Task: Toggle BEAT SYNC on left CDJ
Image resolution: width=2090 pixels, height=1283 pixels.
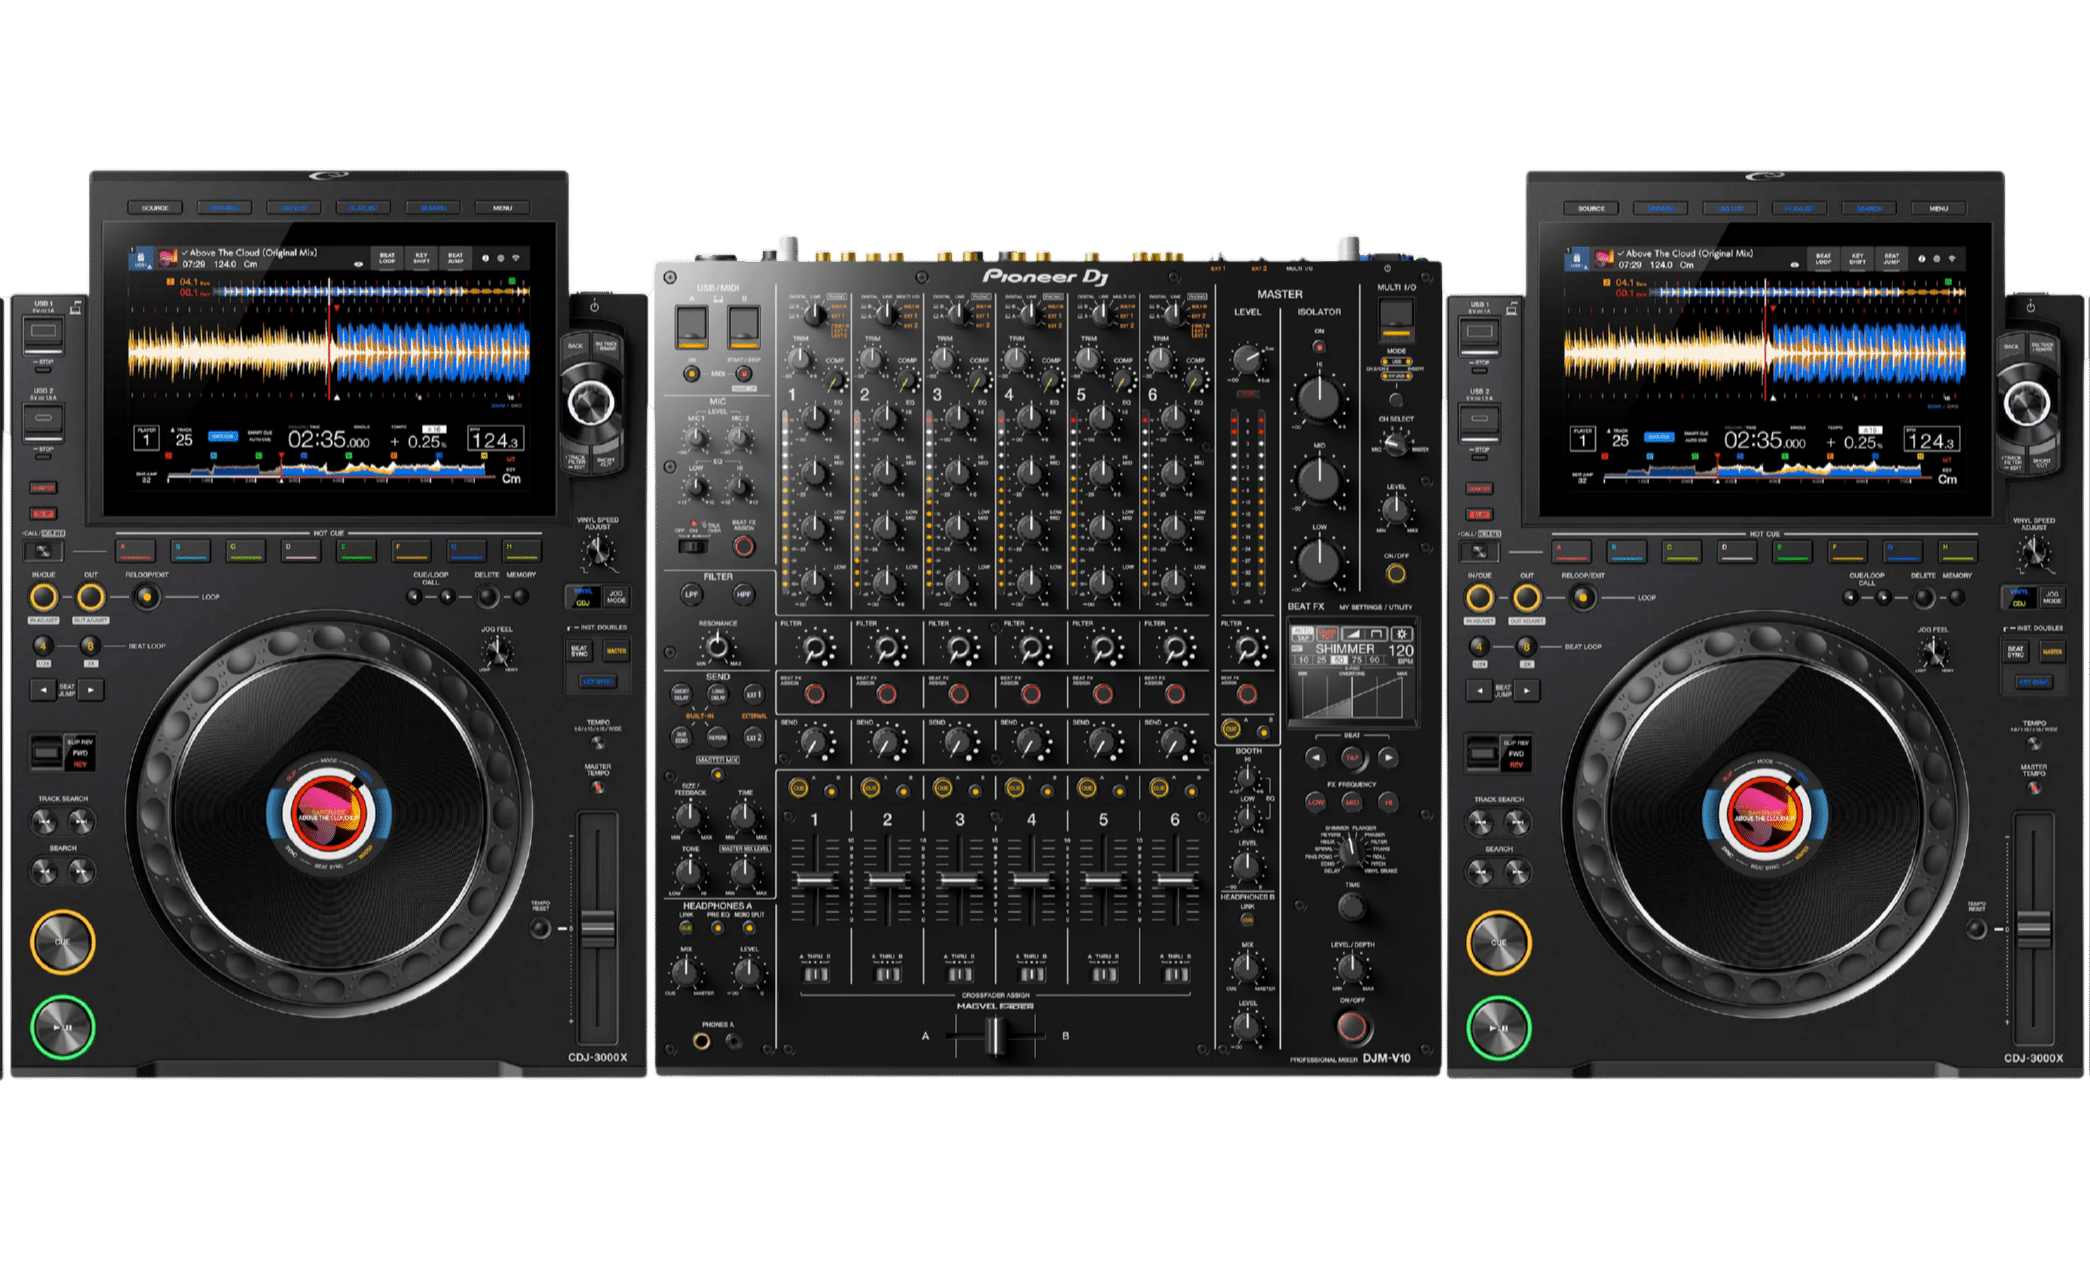Action: click(x=579, y=651)
